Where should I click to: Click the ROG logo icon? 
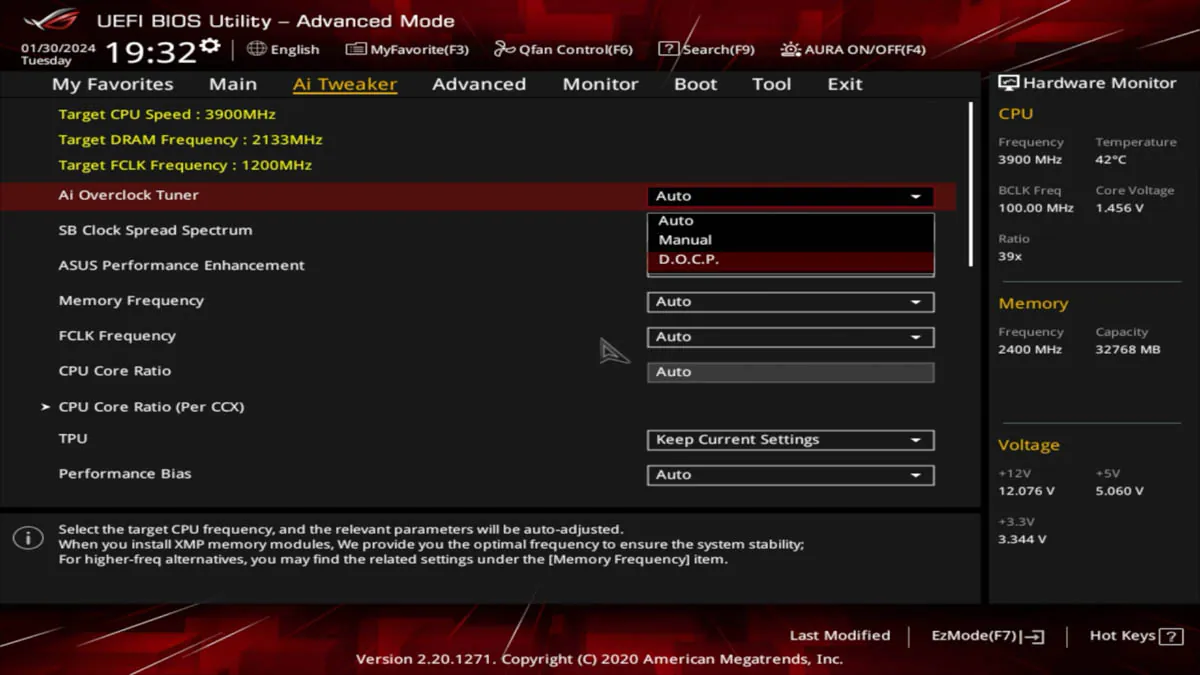tap(53, 20)
